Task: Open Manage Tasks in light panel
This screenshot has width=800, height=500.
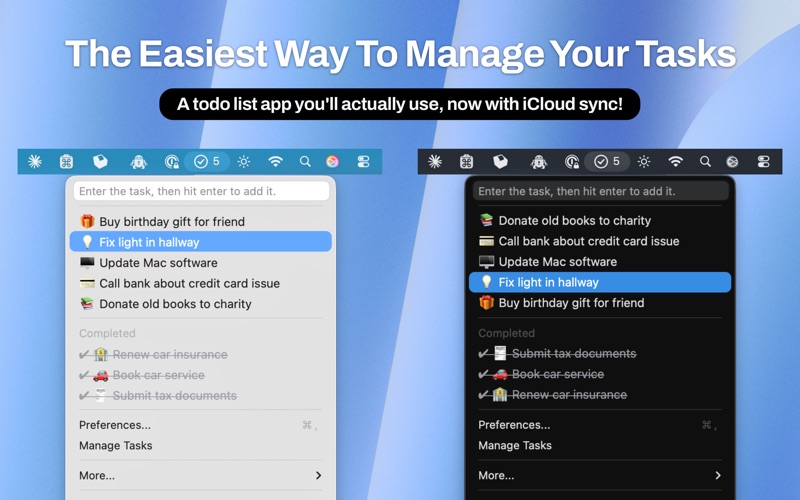Action: [x=201, y=445]
